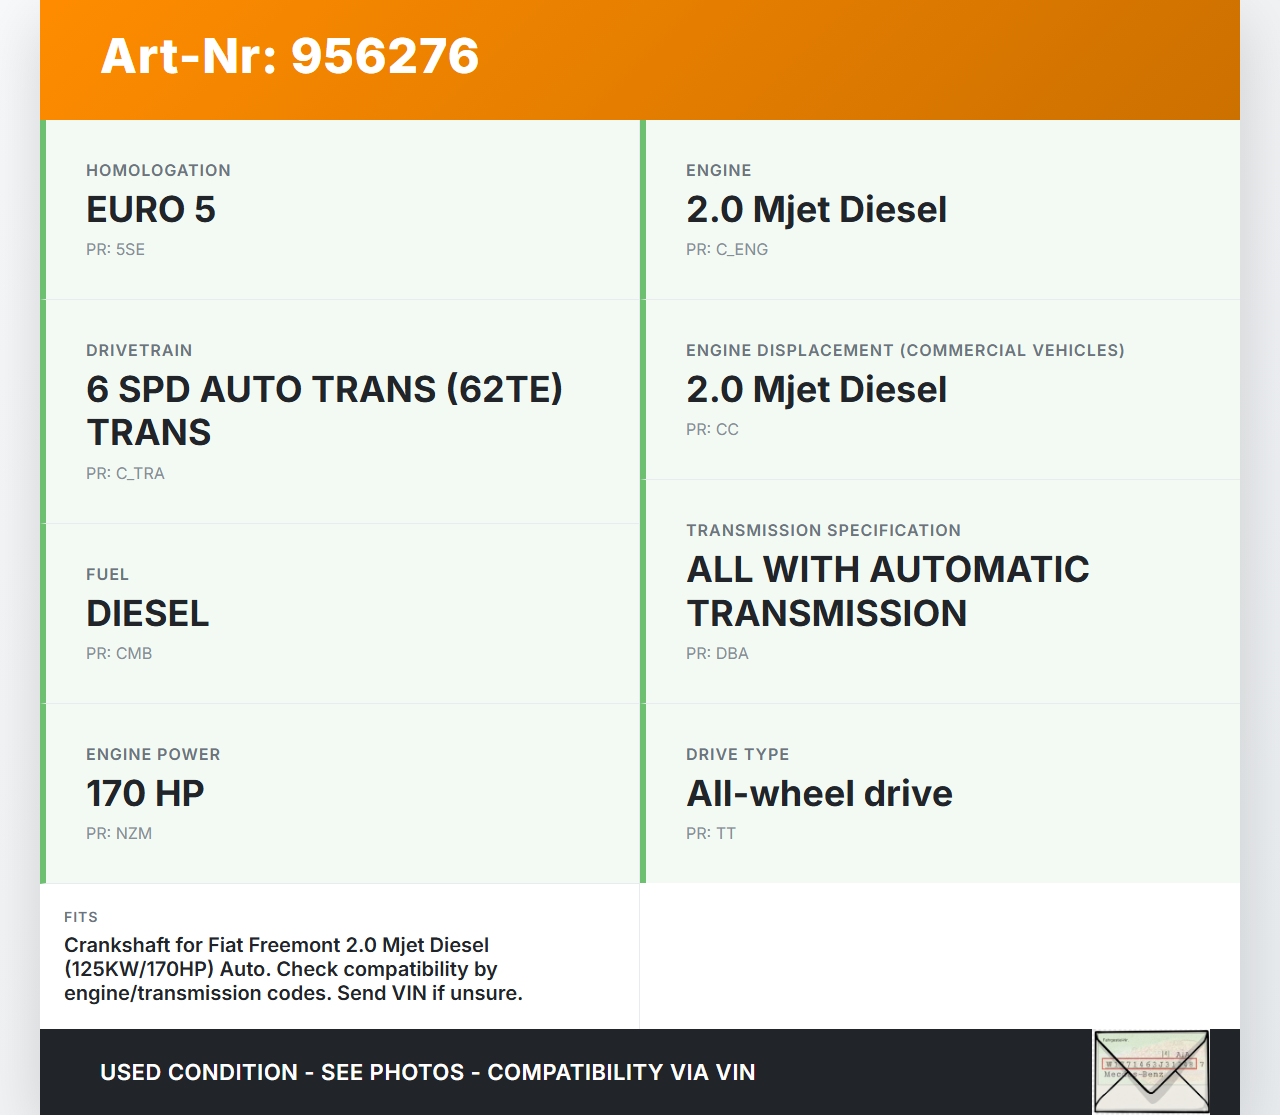Screen dimensions: 1280x1115
Task: Click the PR: NZM code
Action: pyautogui.click(x=119, y=834)
